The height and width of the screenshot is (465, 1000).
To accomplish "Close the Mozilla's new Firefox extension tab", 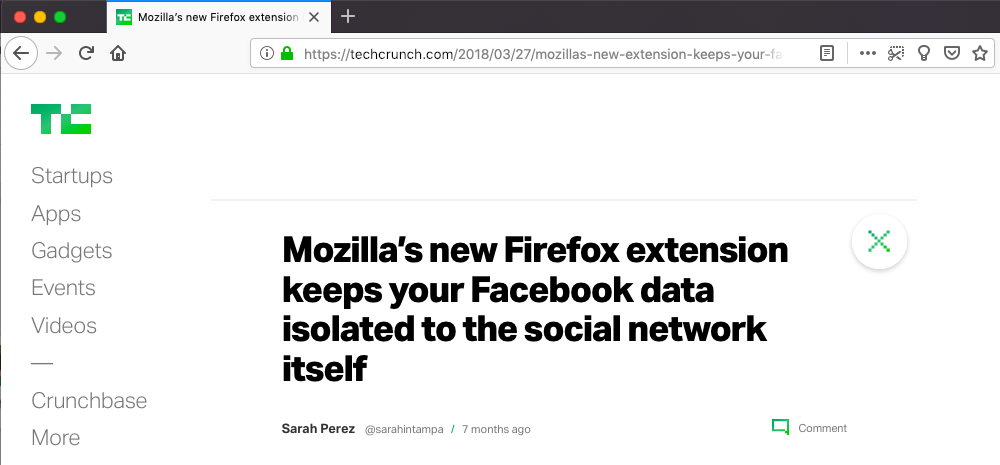I will 313,17.
